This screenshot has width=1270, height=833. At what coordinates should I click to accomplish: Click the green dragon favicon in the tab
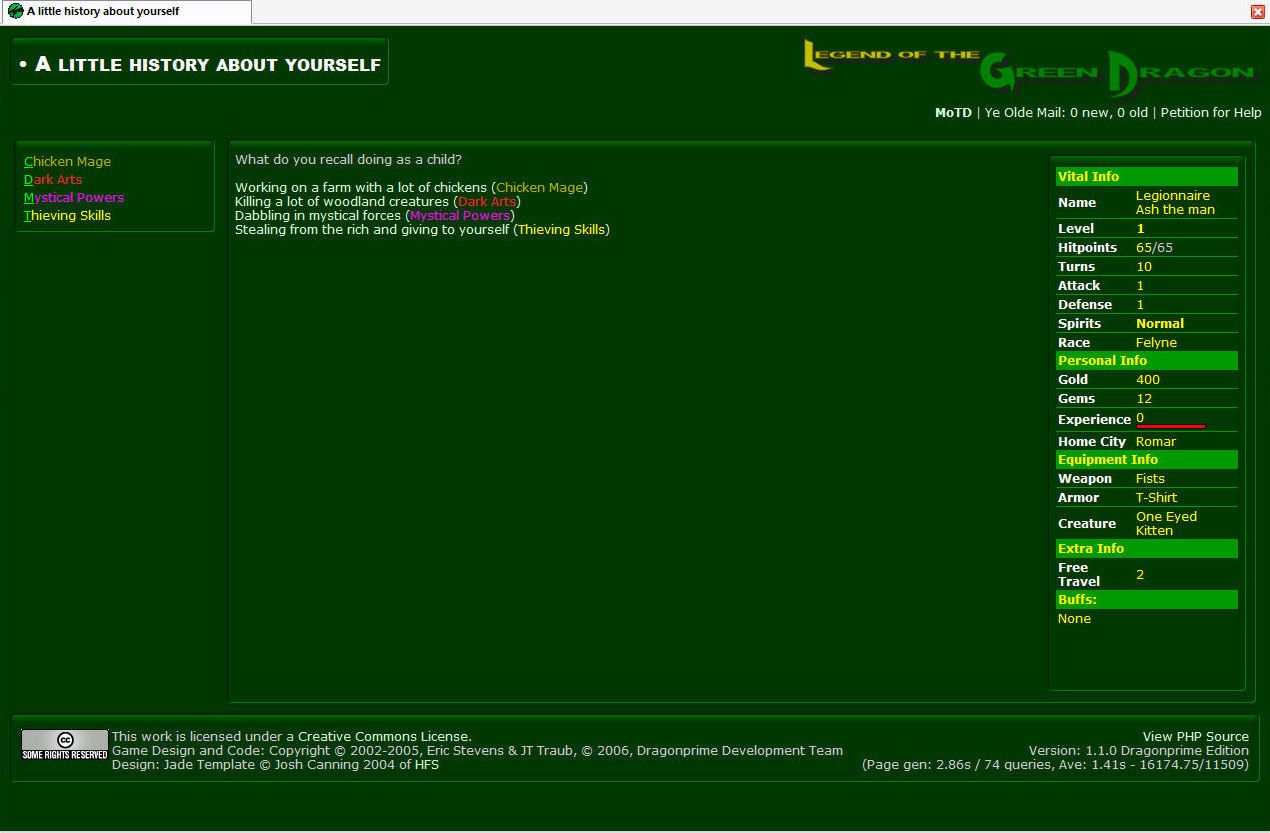pyautogui.click(x=15, y=11)
